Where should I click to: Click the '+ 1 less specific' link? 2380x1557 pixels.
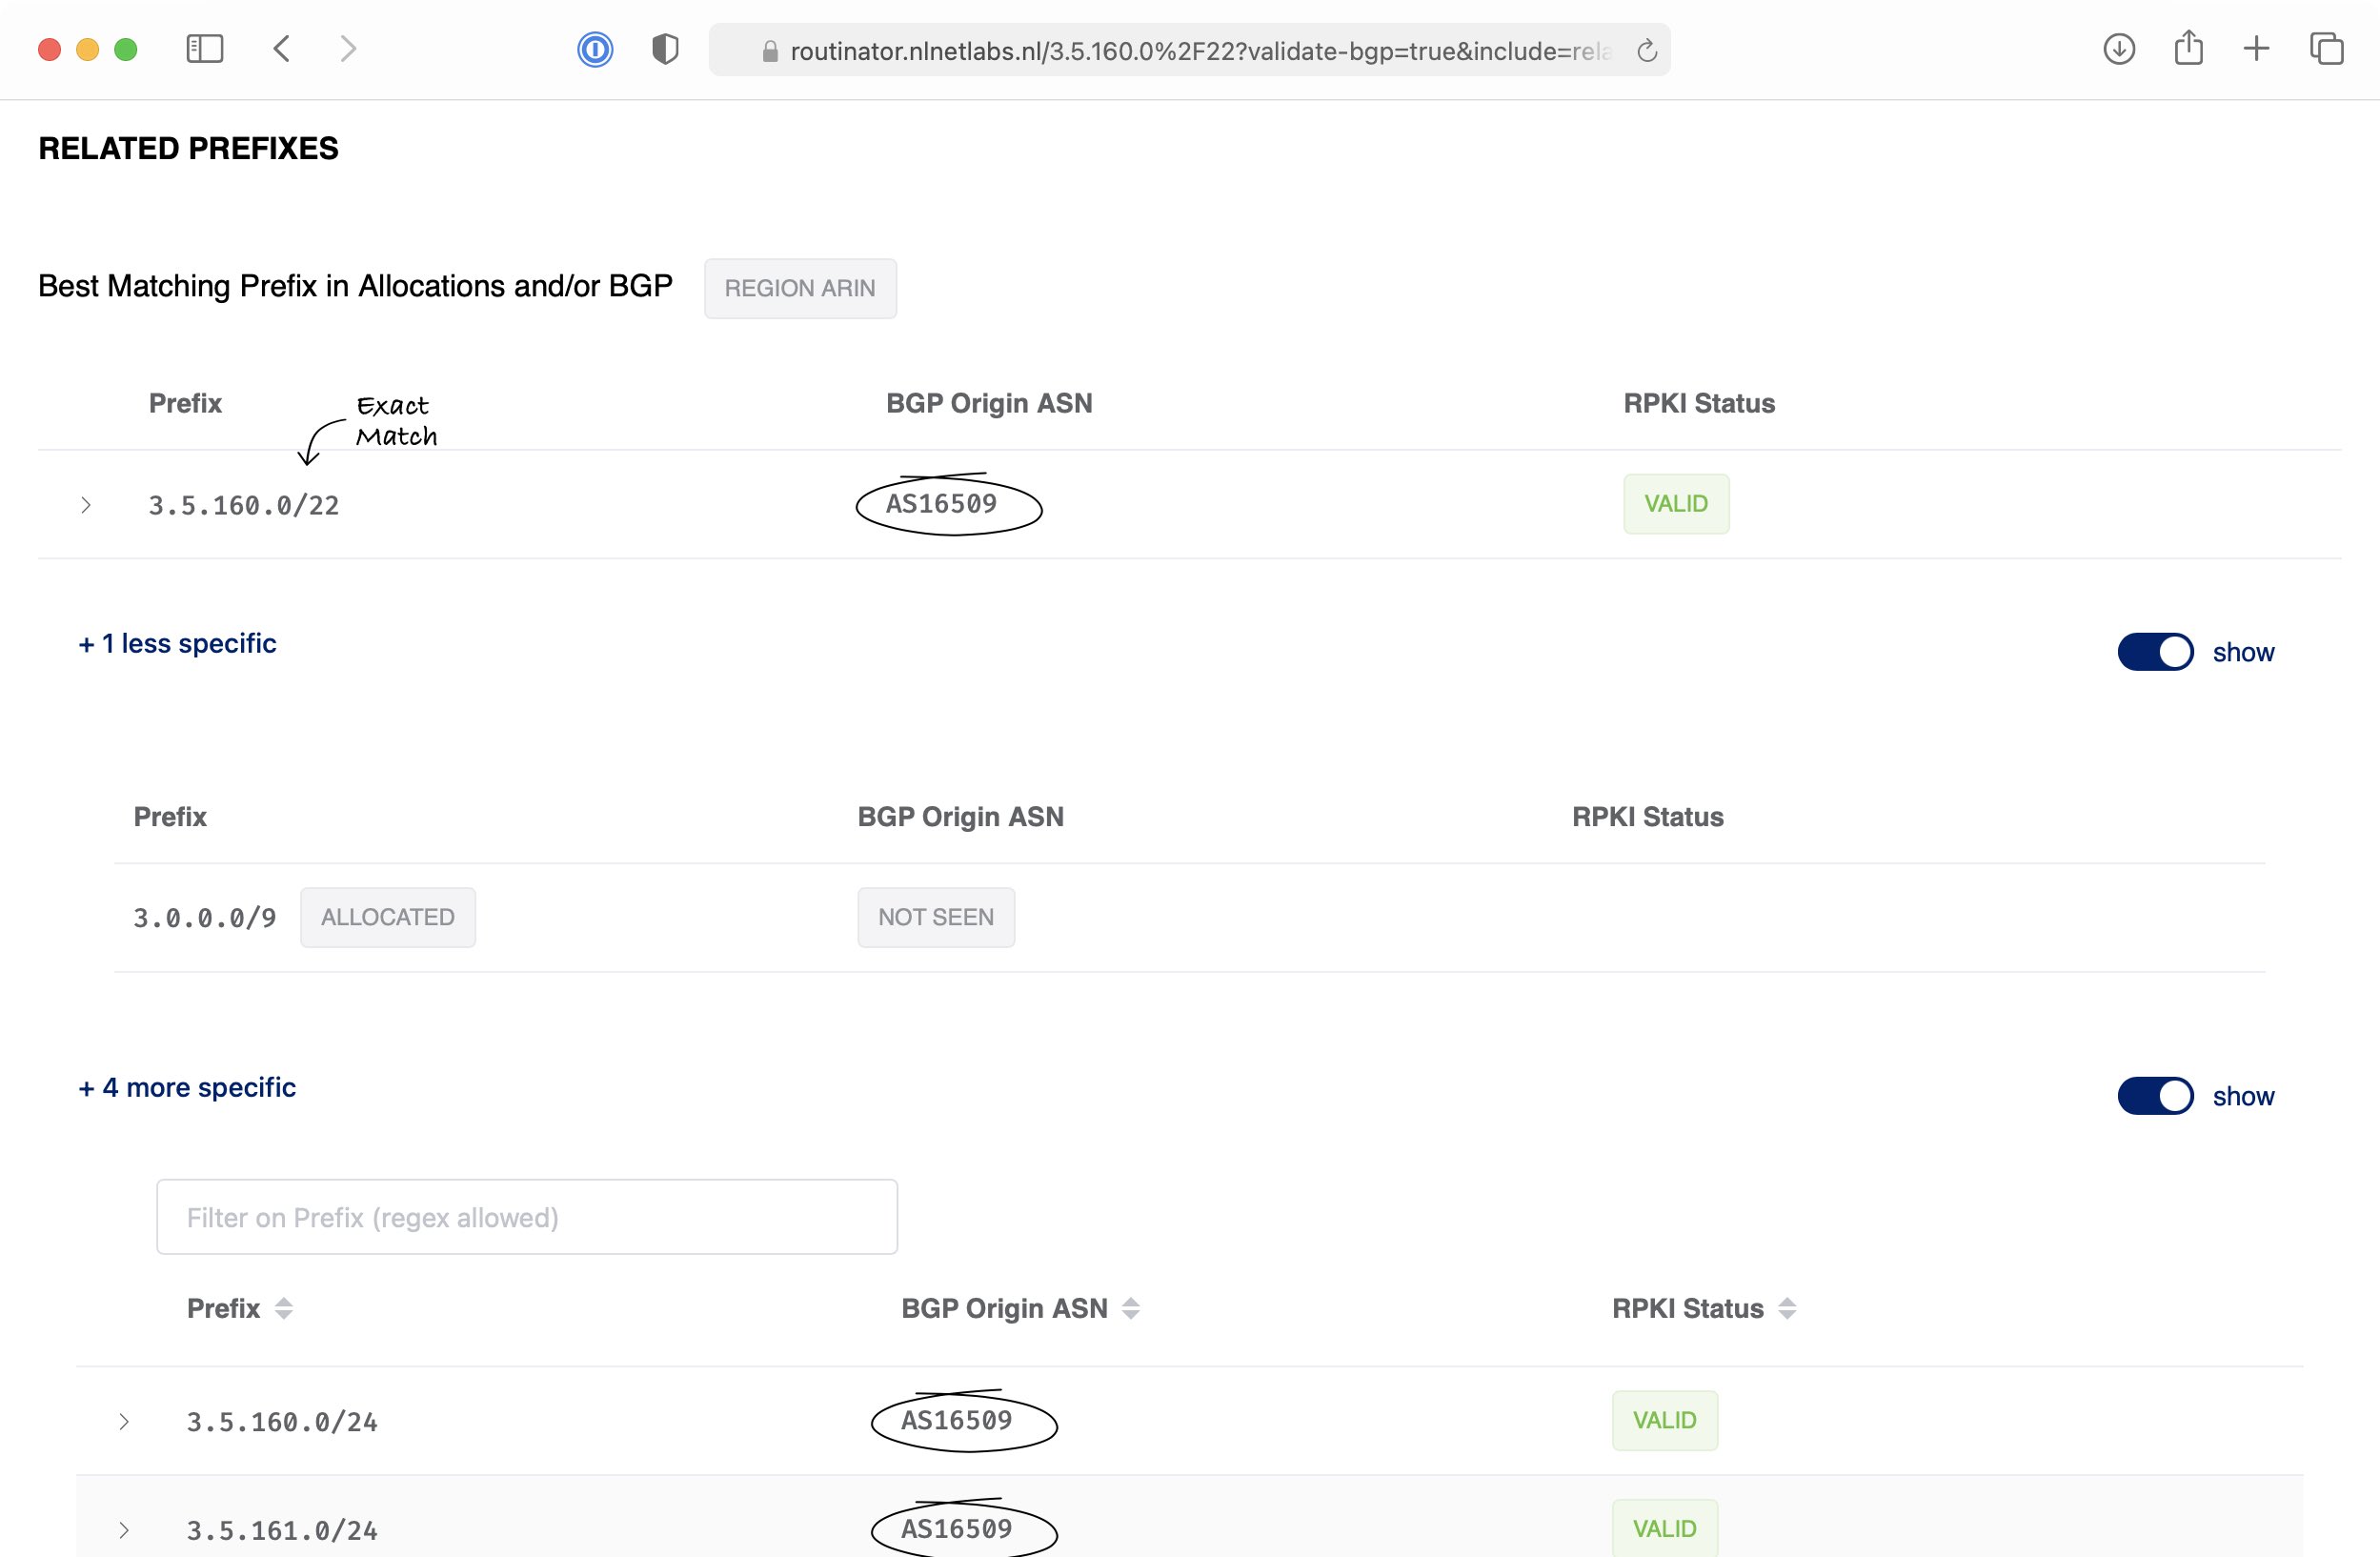177,643
